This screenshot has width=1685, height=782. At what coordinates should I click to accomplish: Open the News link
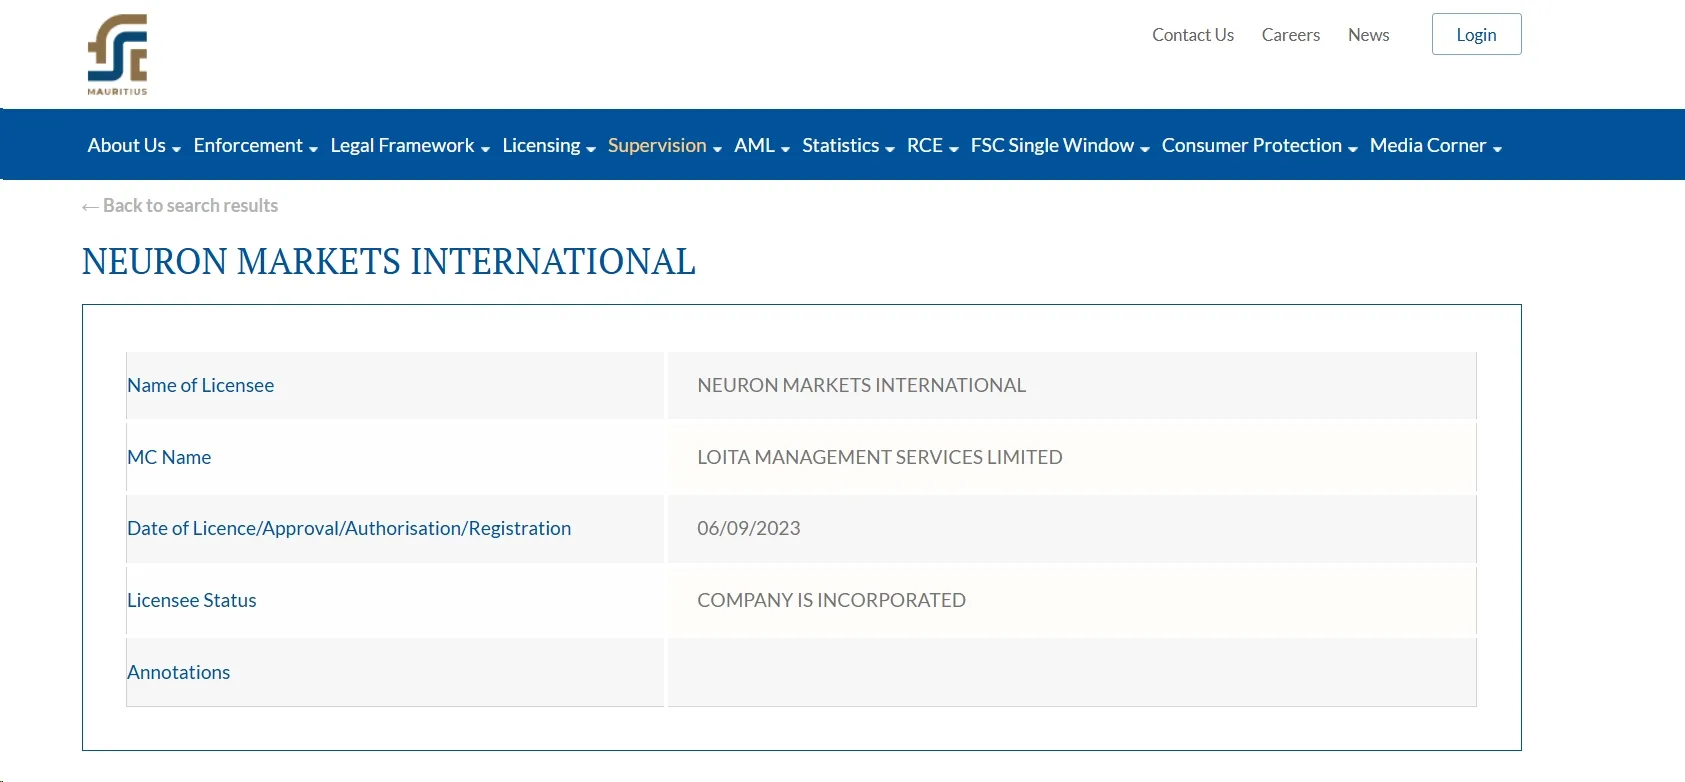click(1369, 35)
